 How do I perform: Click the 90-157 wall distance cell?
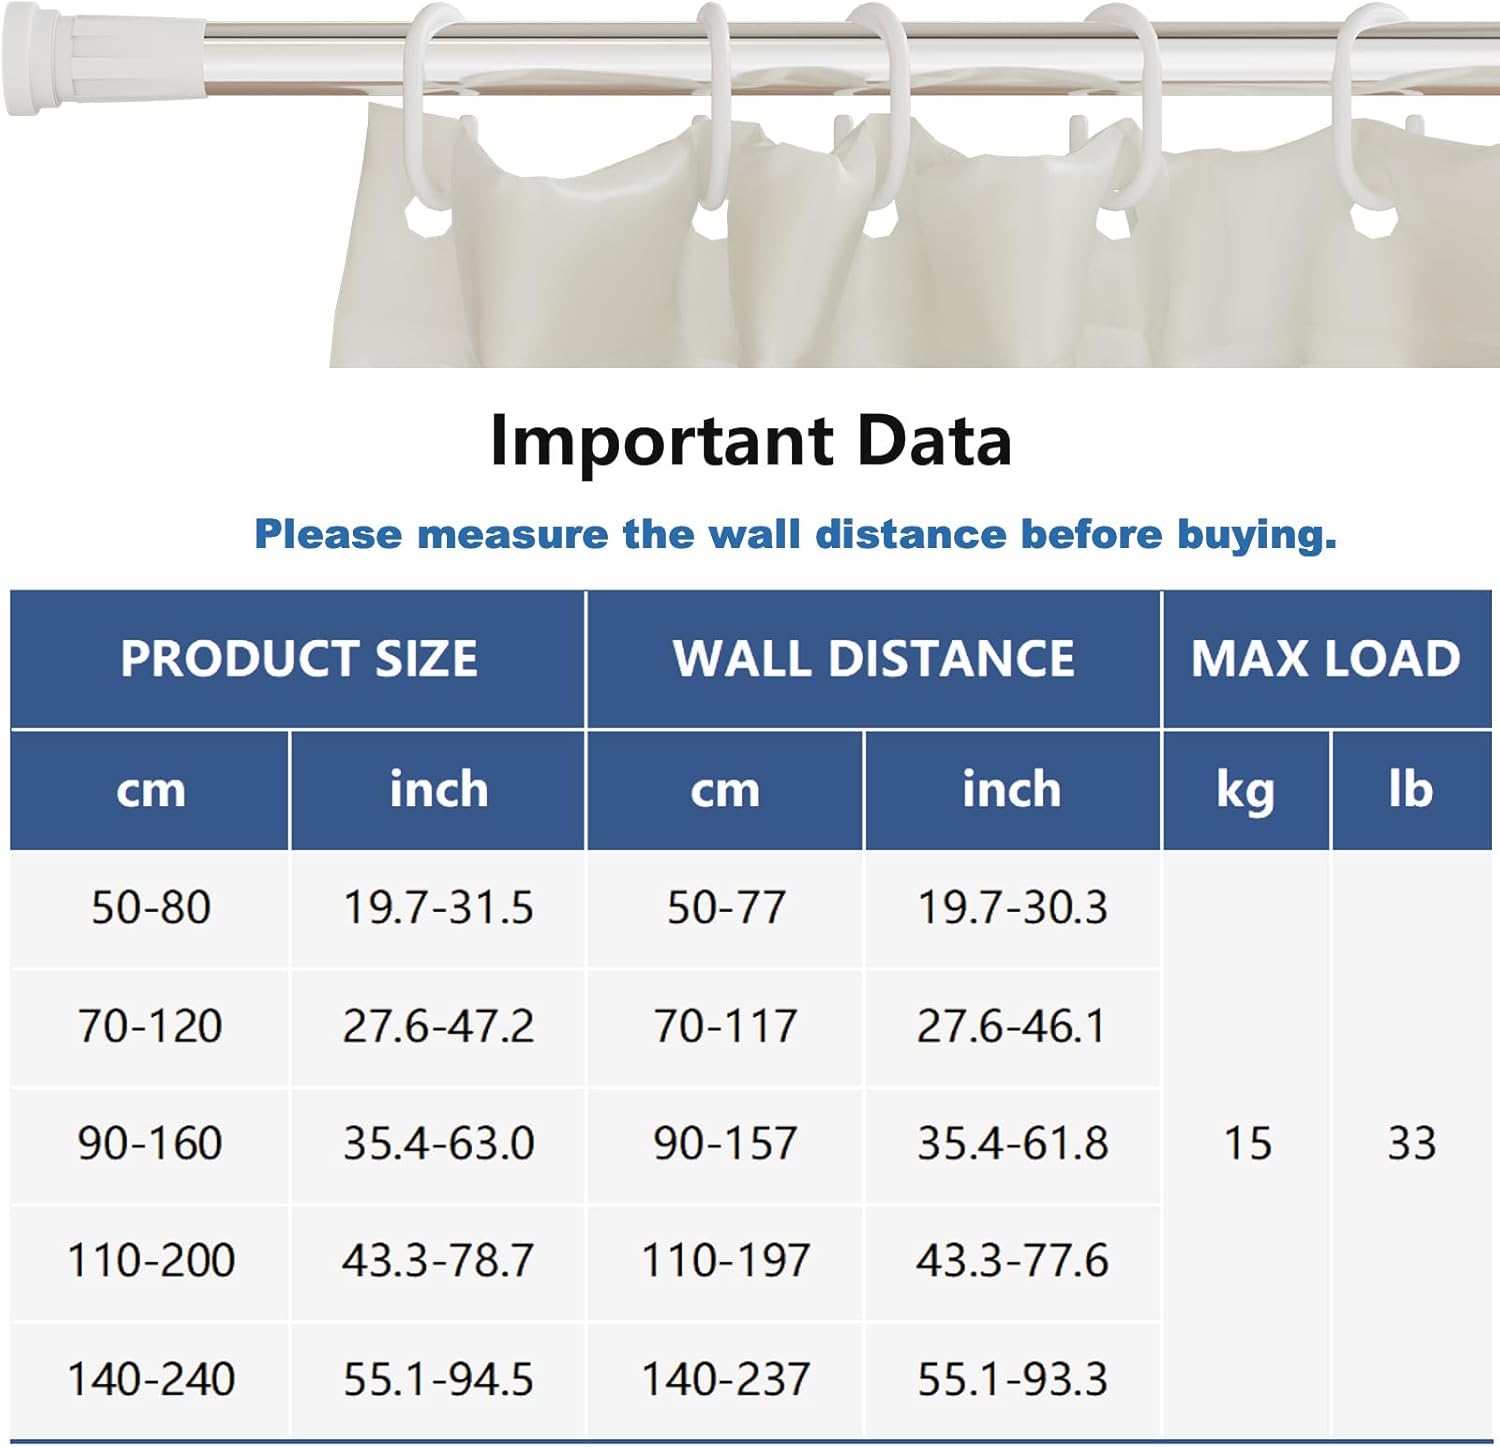(x=725, y=1143)
